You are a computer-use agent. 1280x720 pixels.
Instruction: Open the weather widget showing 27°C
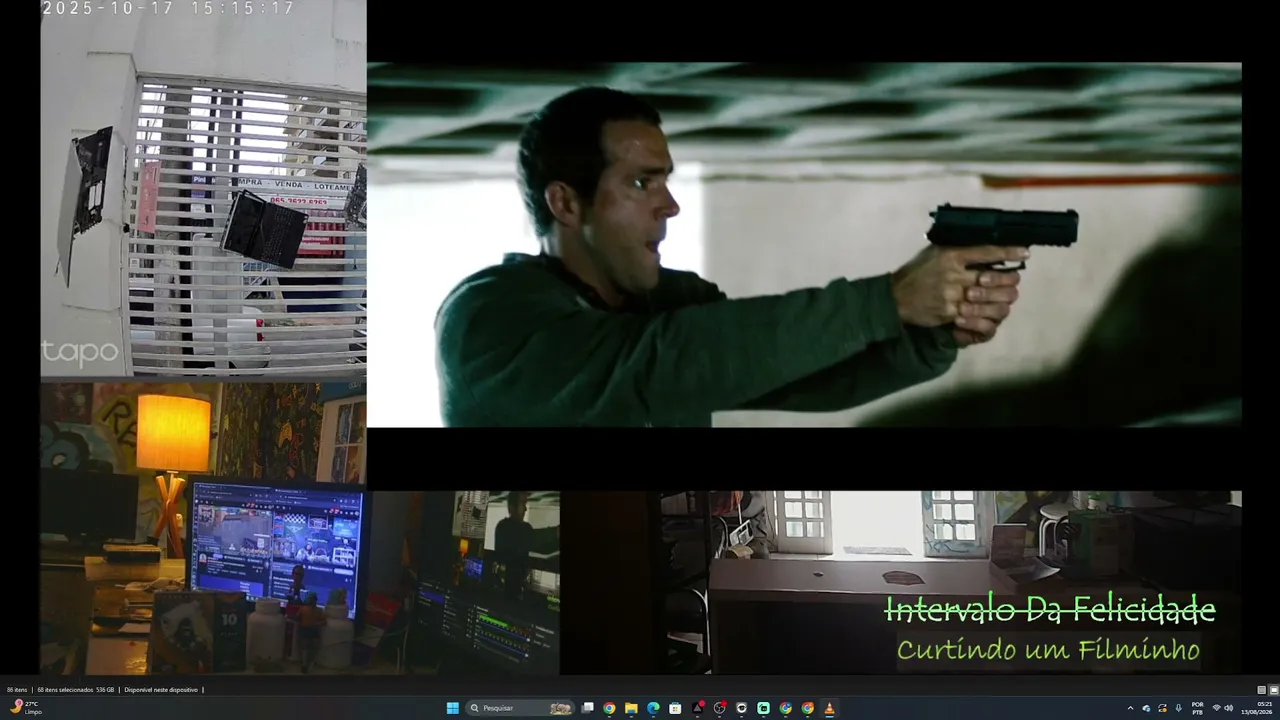point(26,708)
